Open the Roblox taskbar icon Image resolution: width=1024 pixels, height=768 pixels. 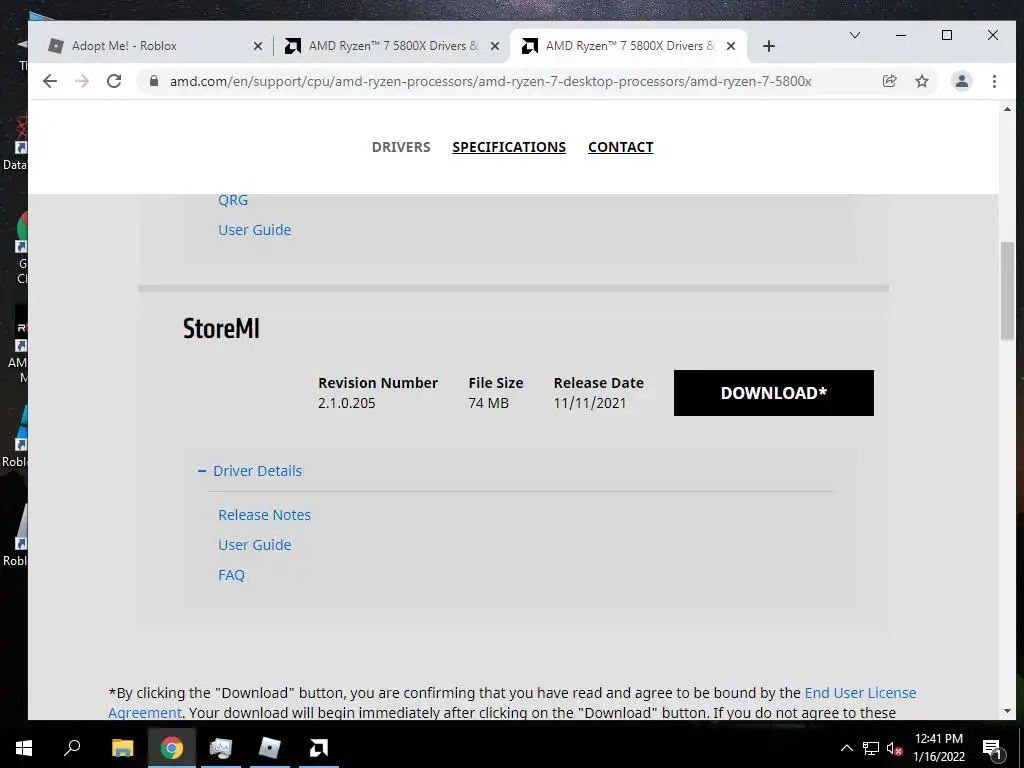[269, 748]
